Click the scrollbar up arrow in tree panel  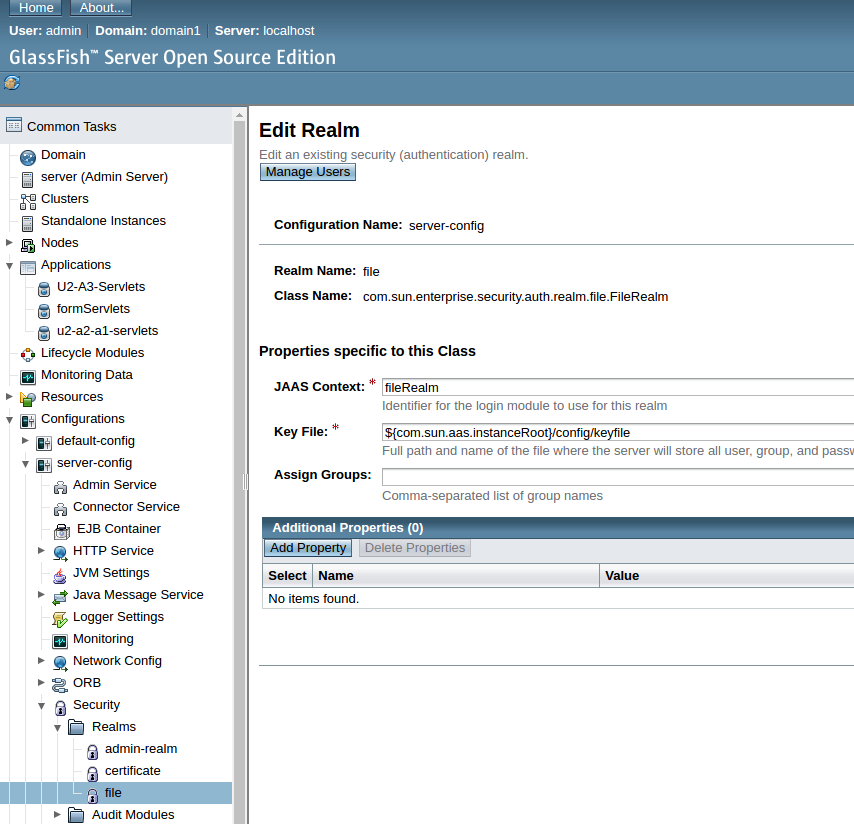[x=240, y=115]
